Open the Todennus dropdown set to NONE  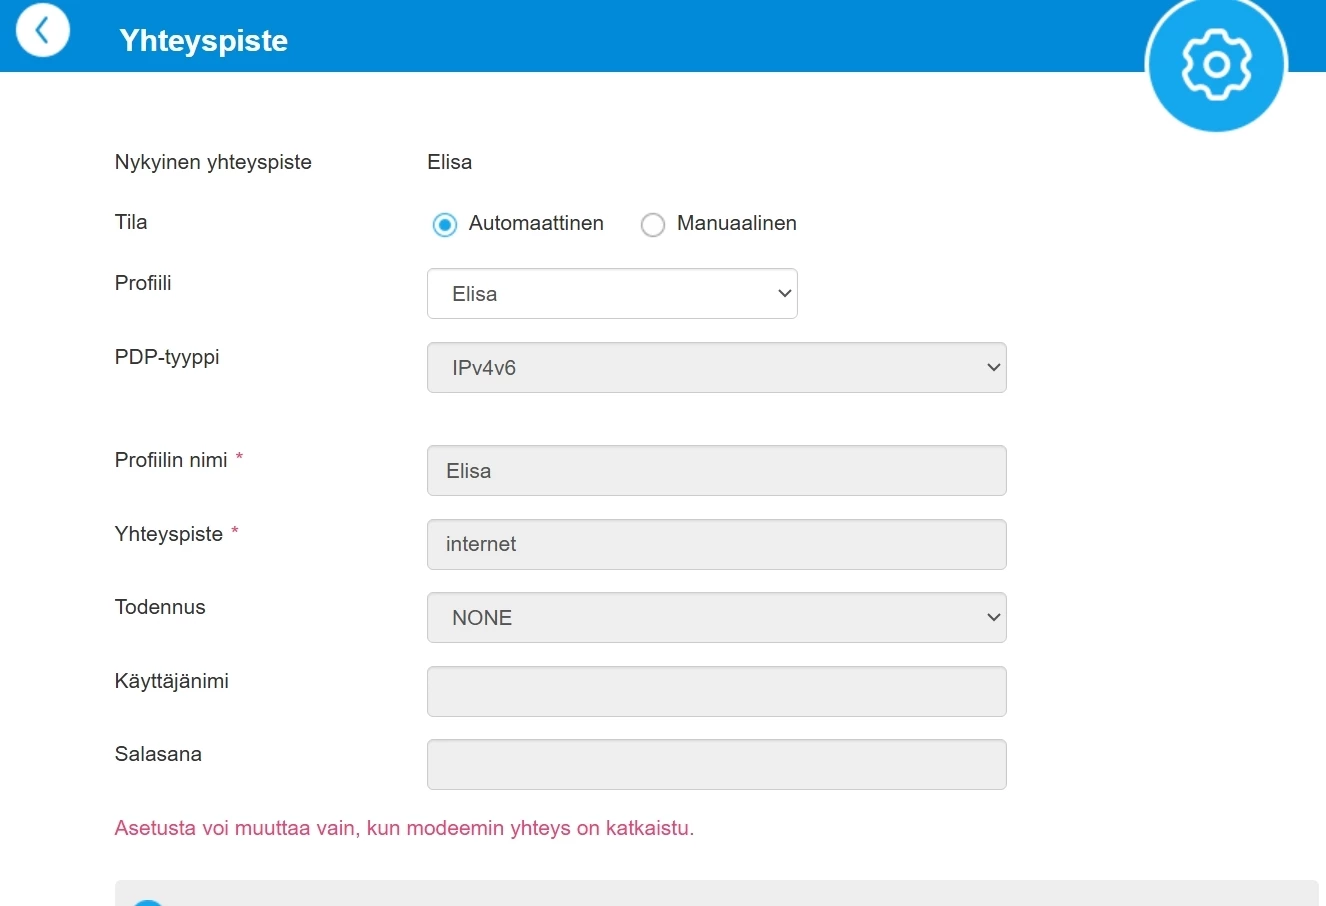716,618
